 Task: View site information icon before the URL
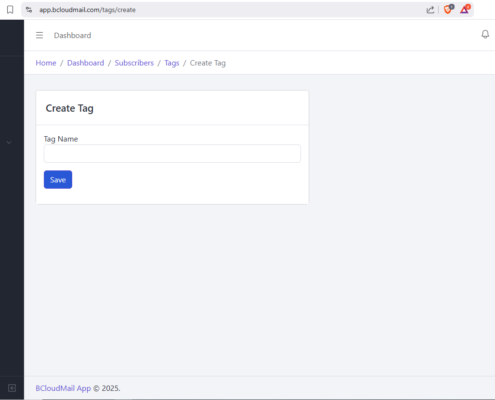click(x=29, y=10)
